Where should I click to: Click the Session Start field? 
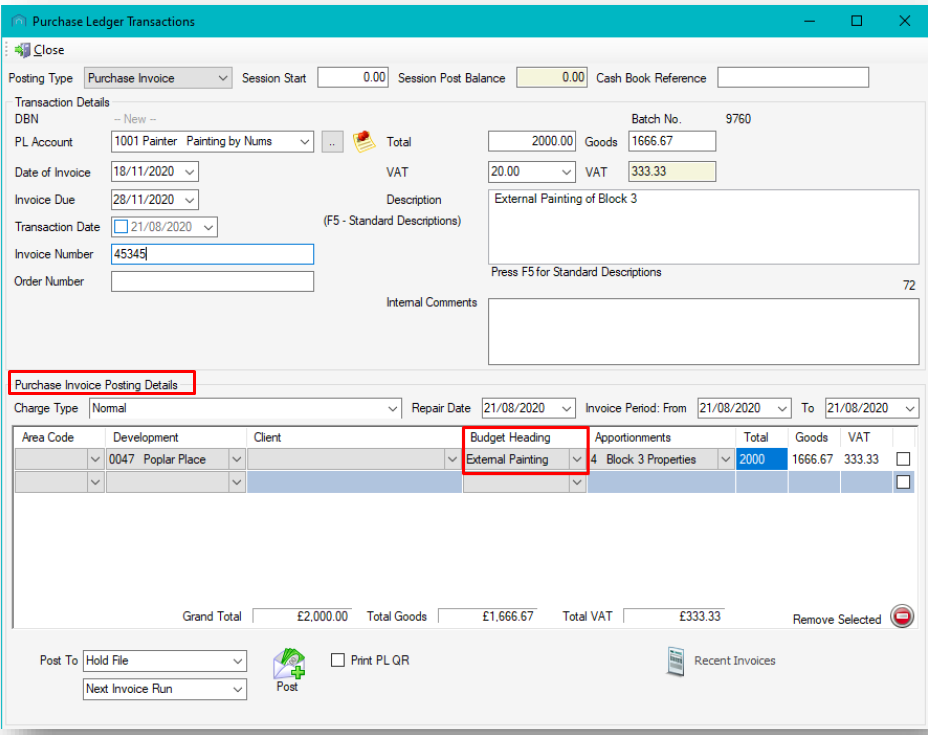click(x=353, y=78)
